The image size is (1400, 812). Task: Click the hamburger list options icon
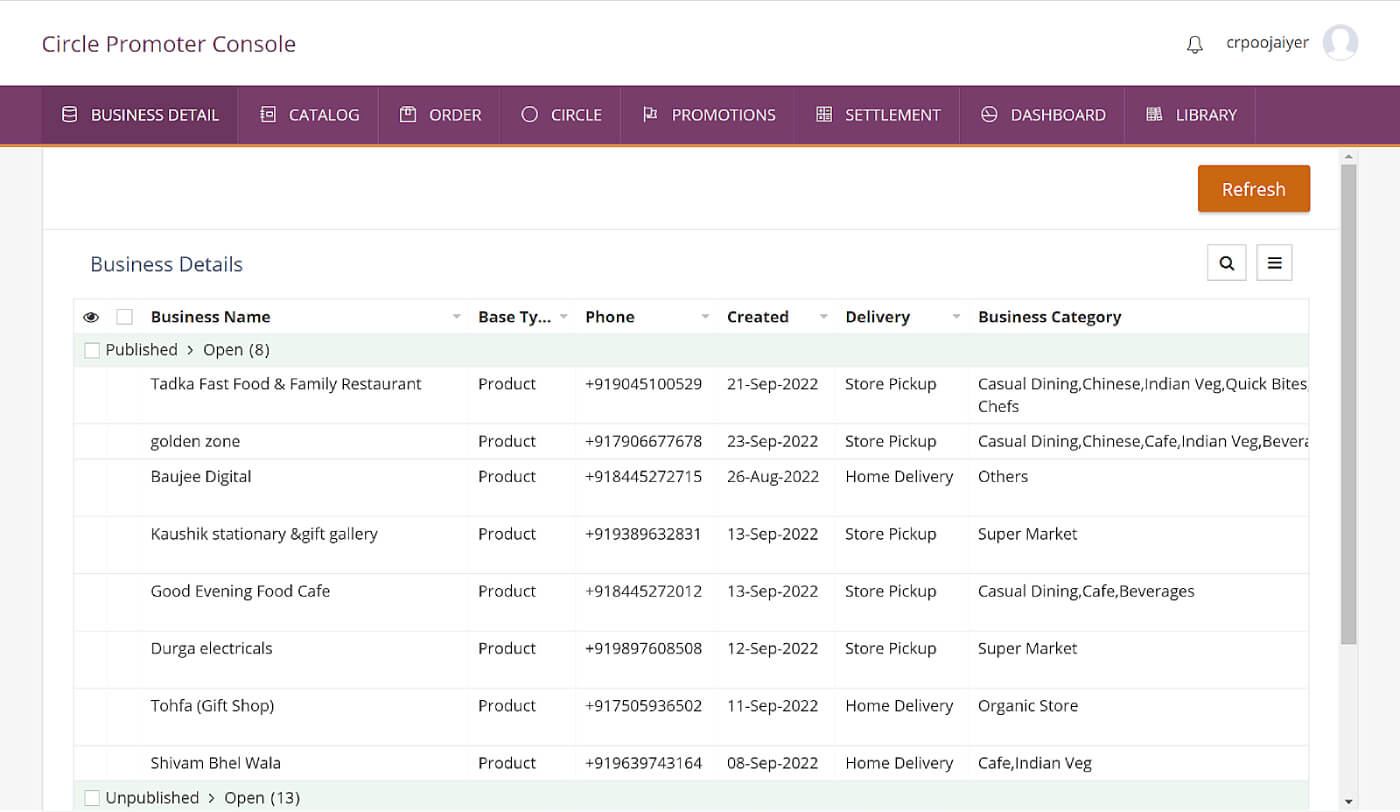1274,262
